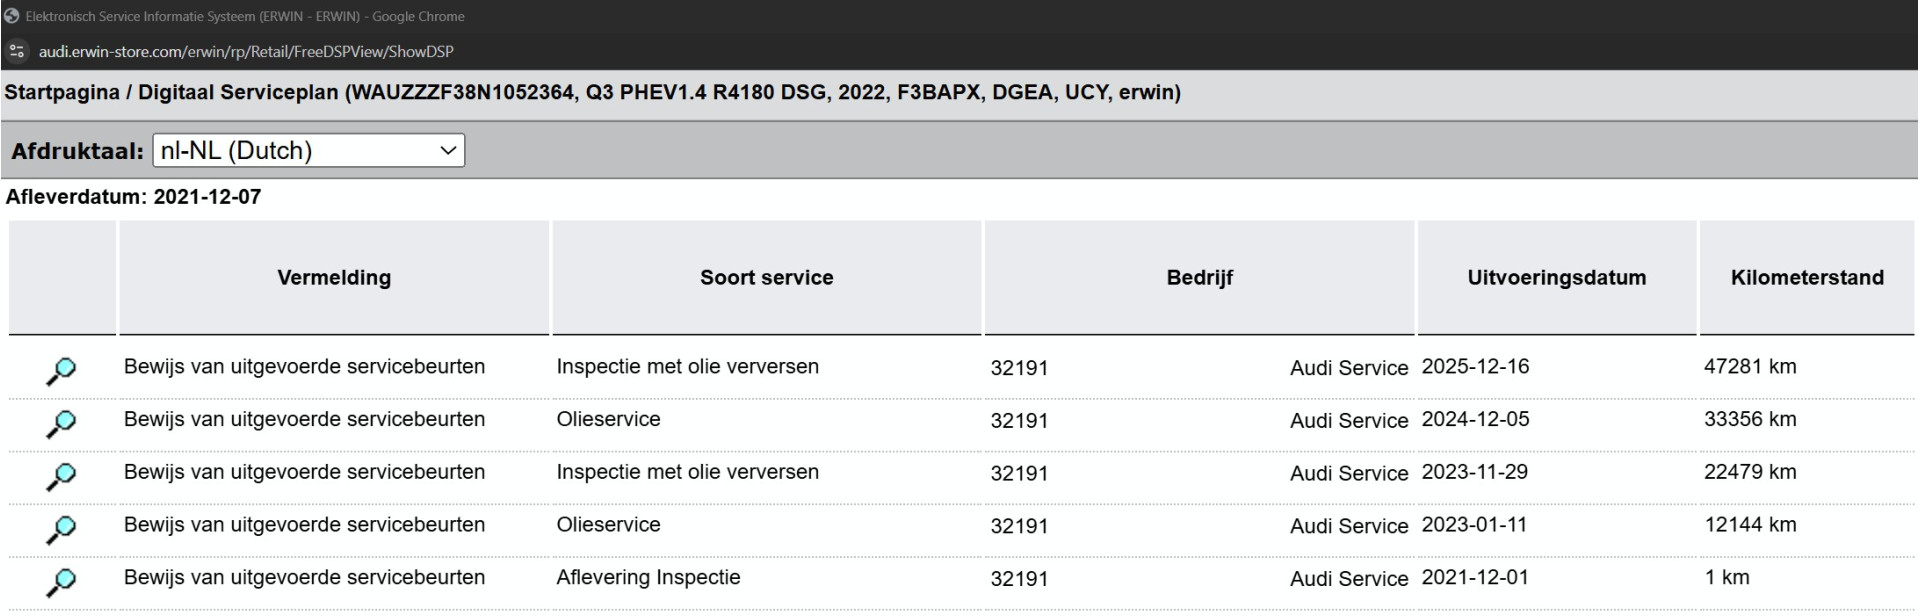
Task: Select the Kilometerstand column header
Action: [1806, 278]
